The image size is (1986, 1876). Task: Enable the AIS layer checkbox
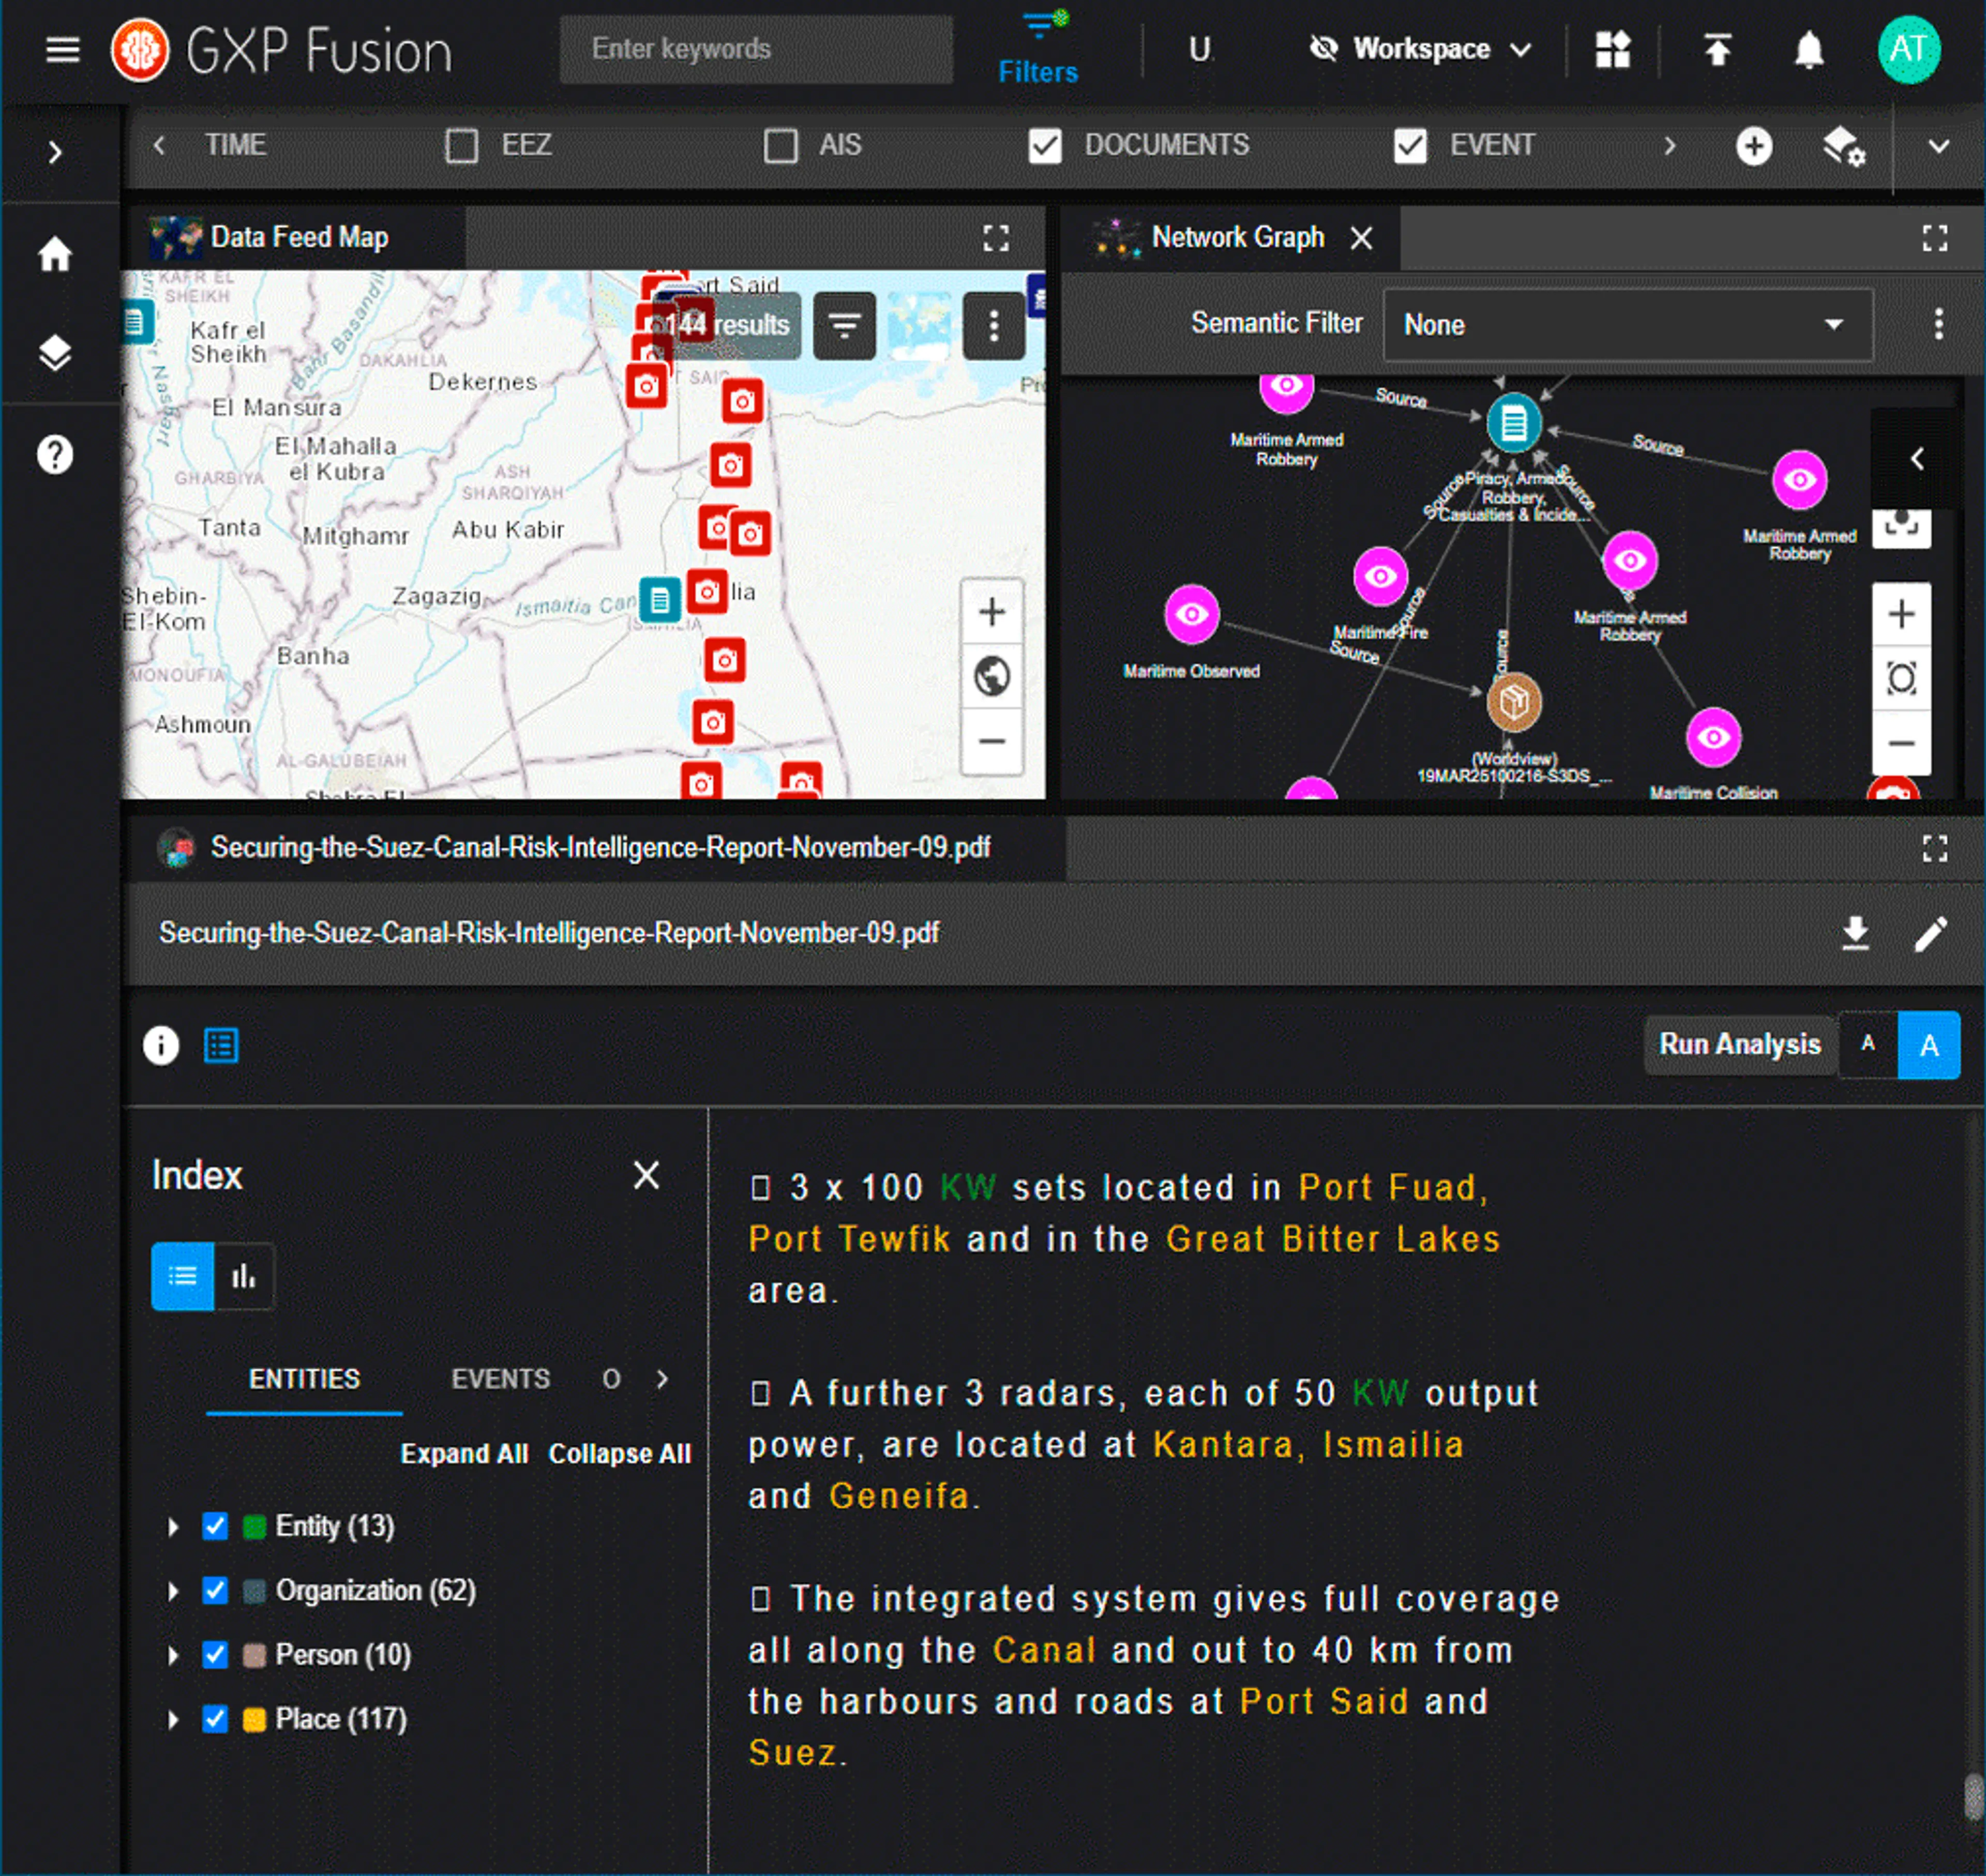click(x=780, y=146)
